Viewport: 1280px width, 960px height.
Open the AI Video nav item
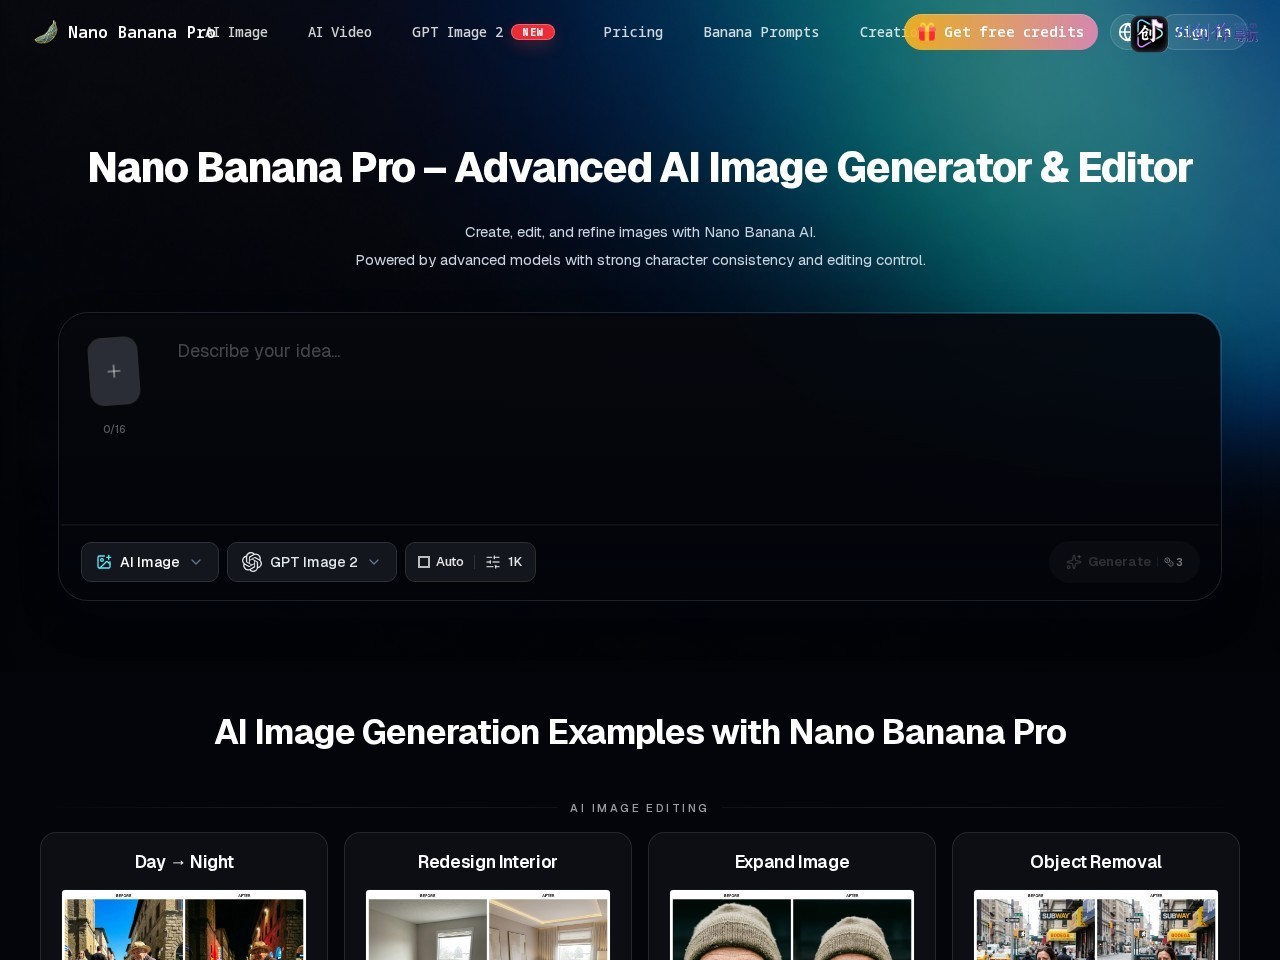[340, 32]
